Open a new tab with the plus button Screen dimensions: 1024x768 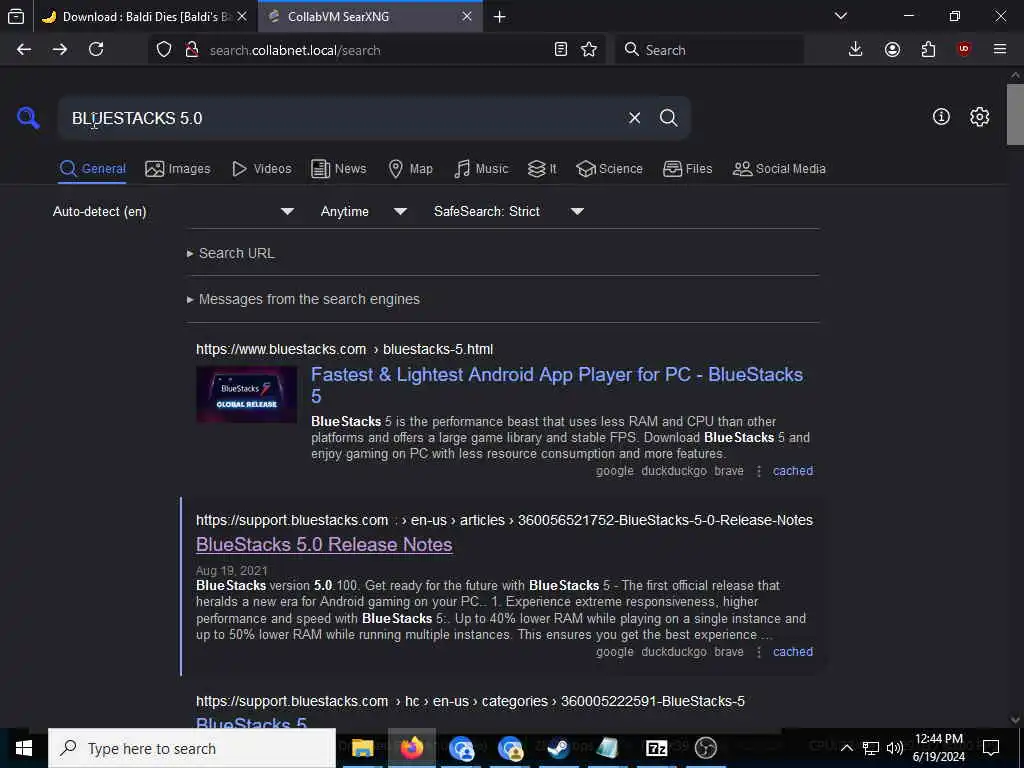click(500, 17)
